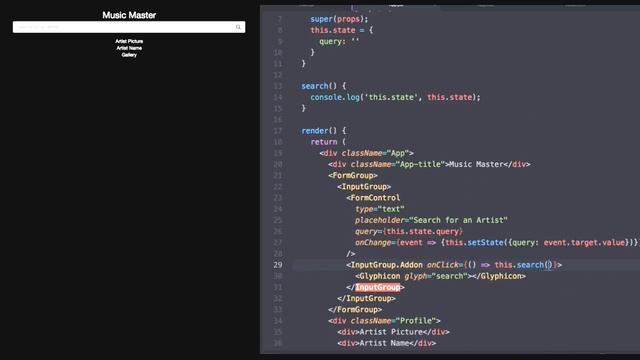This screenshot has height=360, width=640.
Task: Click the <FormControl tag line
Action: pos(373,198)
